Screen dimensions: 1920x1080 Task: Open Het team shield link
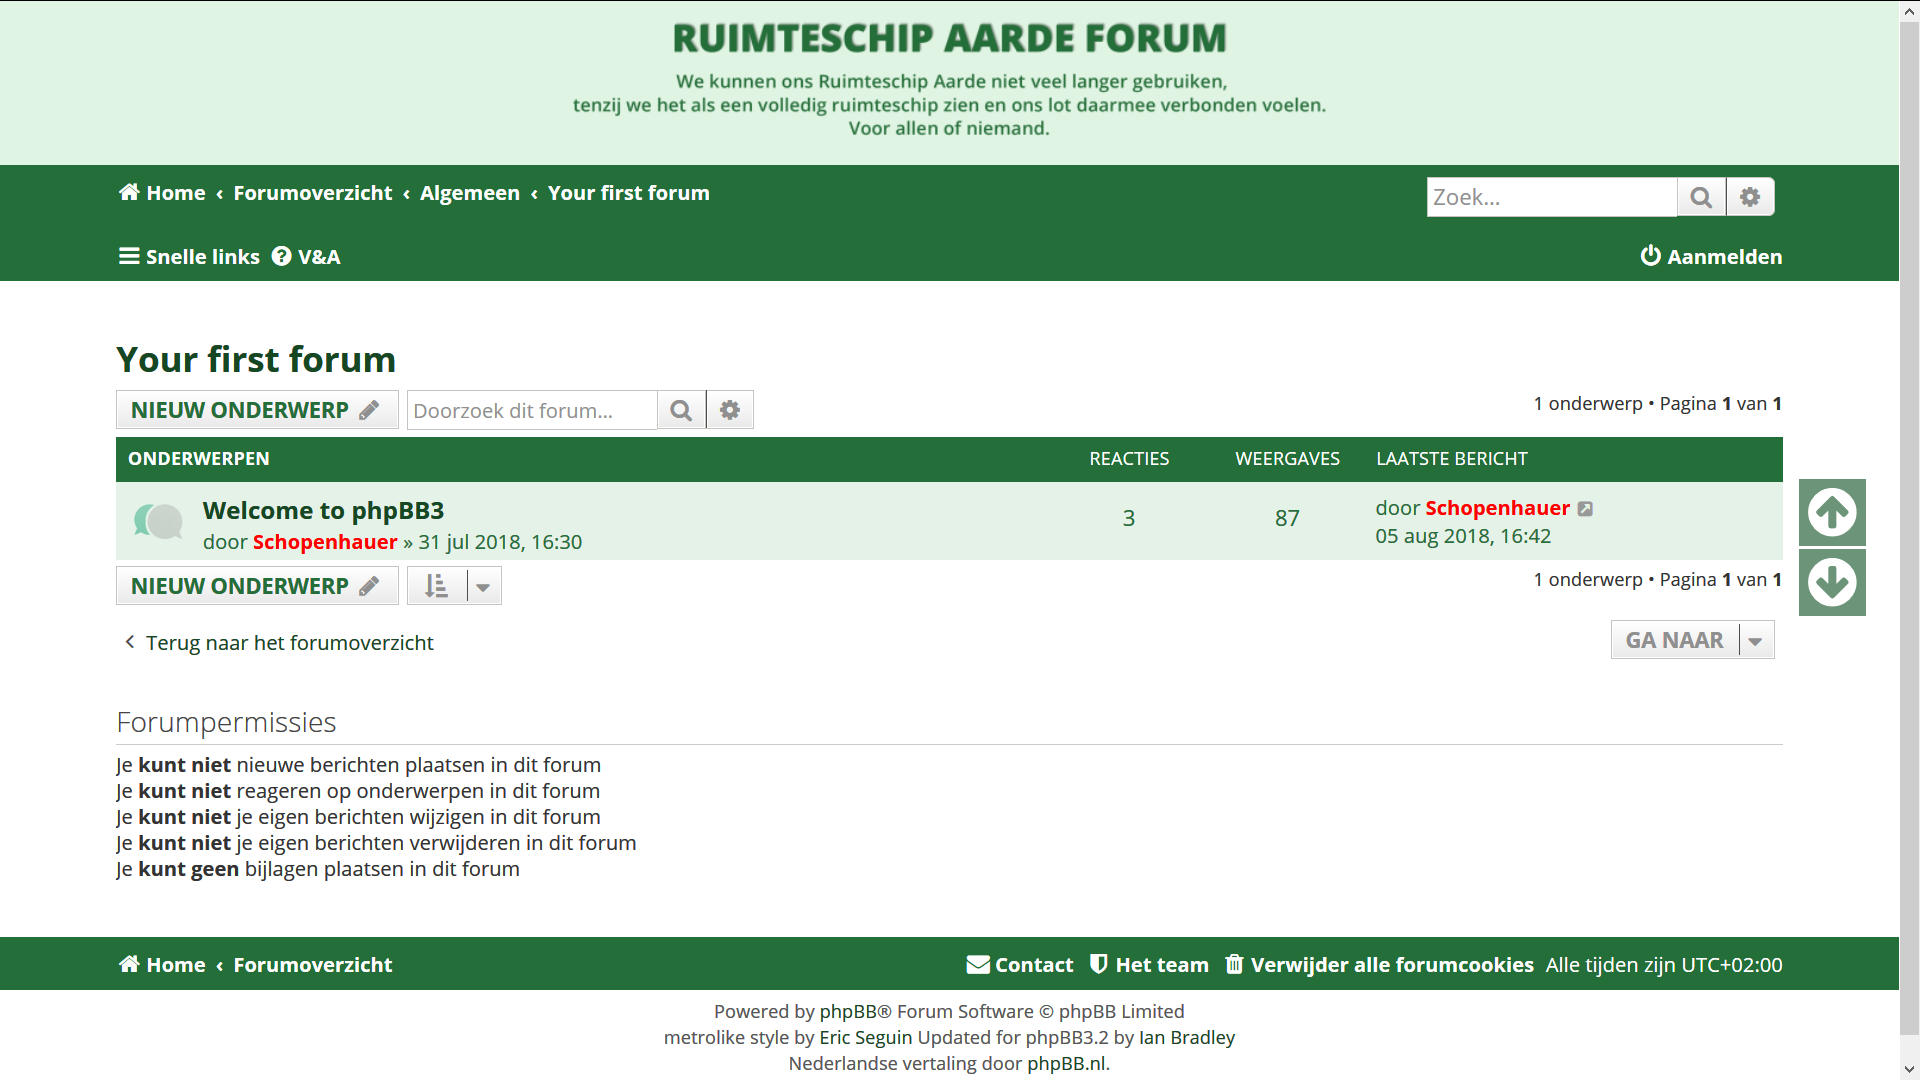[1149, 965]
